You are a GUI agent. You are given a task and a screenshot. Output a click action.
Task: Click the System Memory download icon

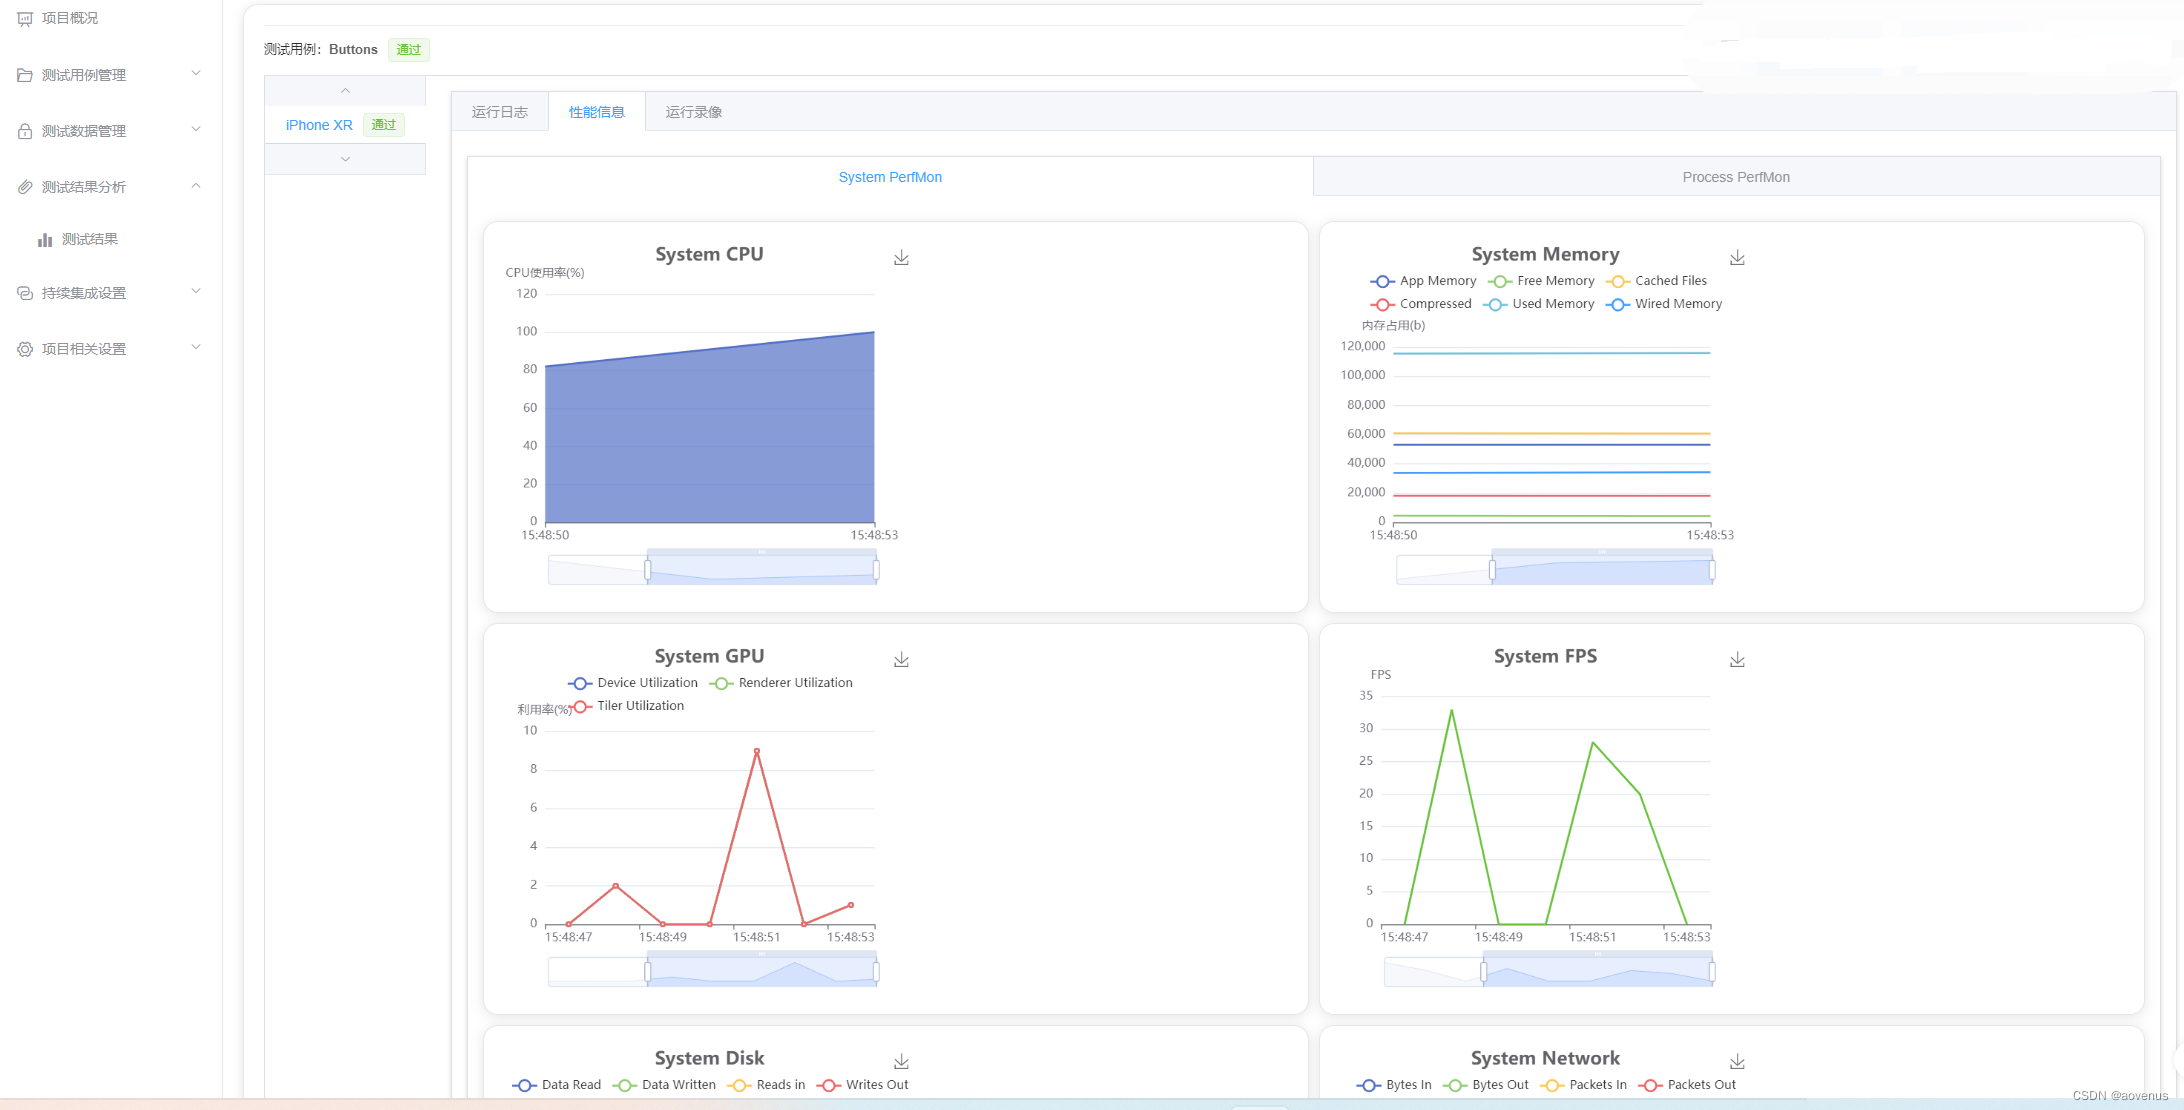(x=1738, y=256)
